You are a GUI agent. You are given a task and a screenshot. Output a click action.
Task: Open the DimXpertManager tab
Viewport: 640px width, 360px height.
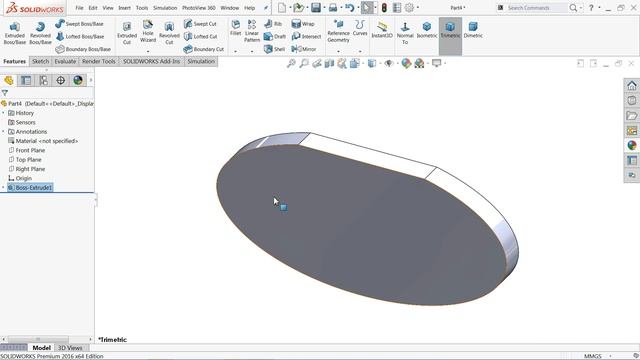pyautogui.click(x=60, y=80)
